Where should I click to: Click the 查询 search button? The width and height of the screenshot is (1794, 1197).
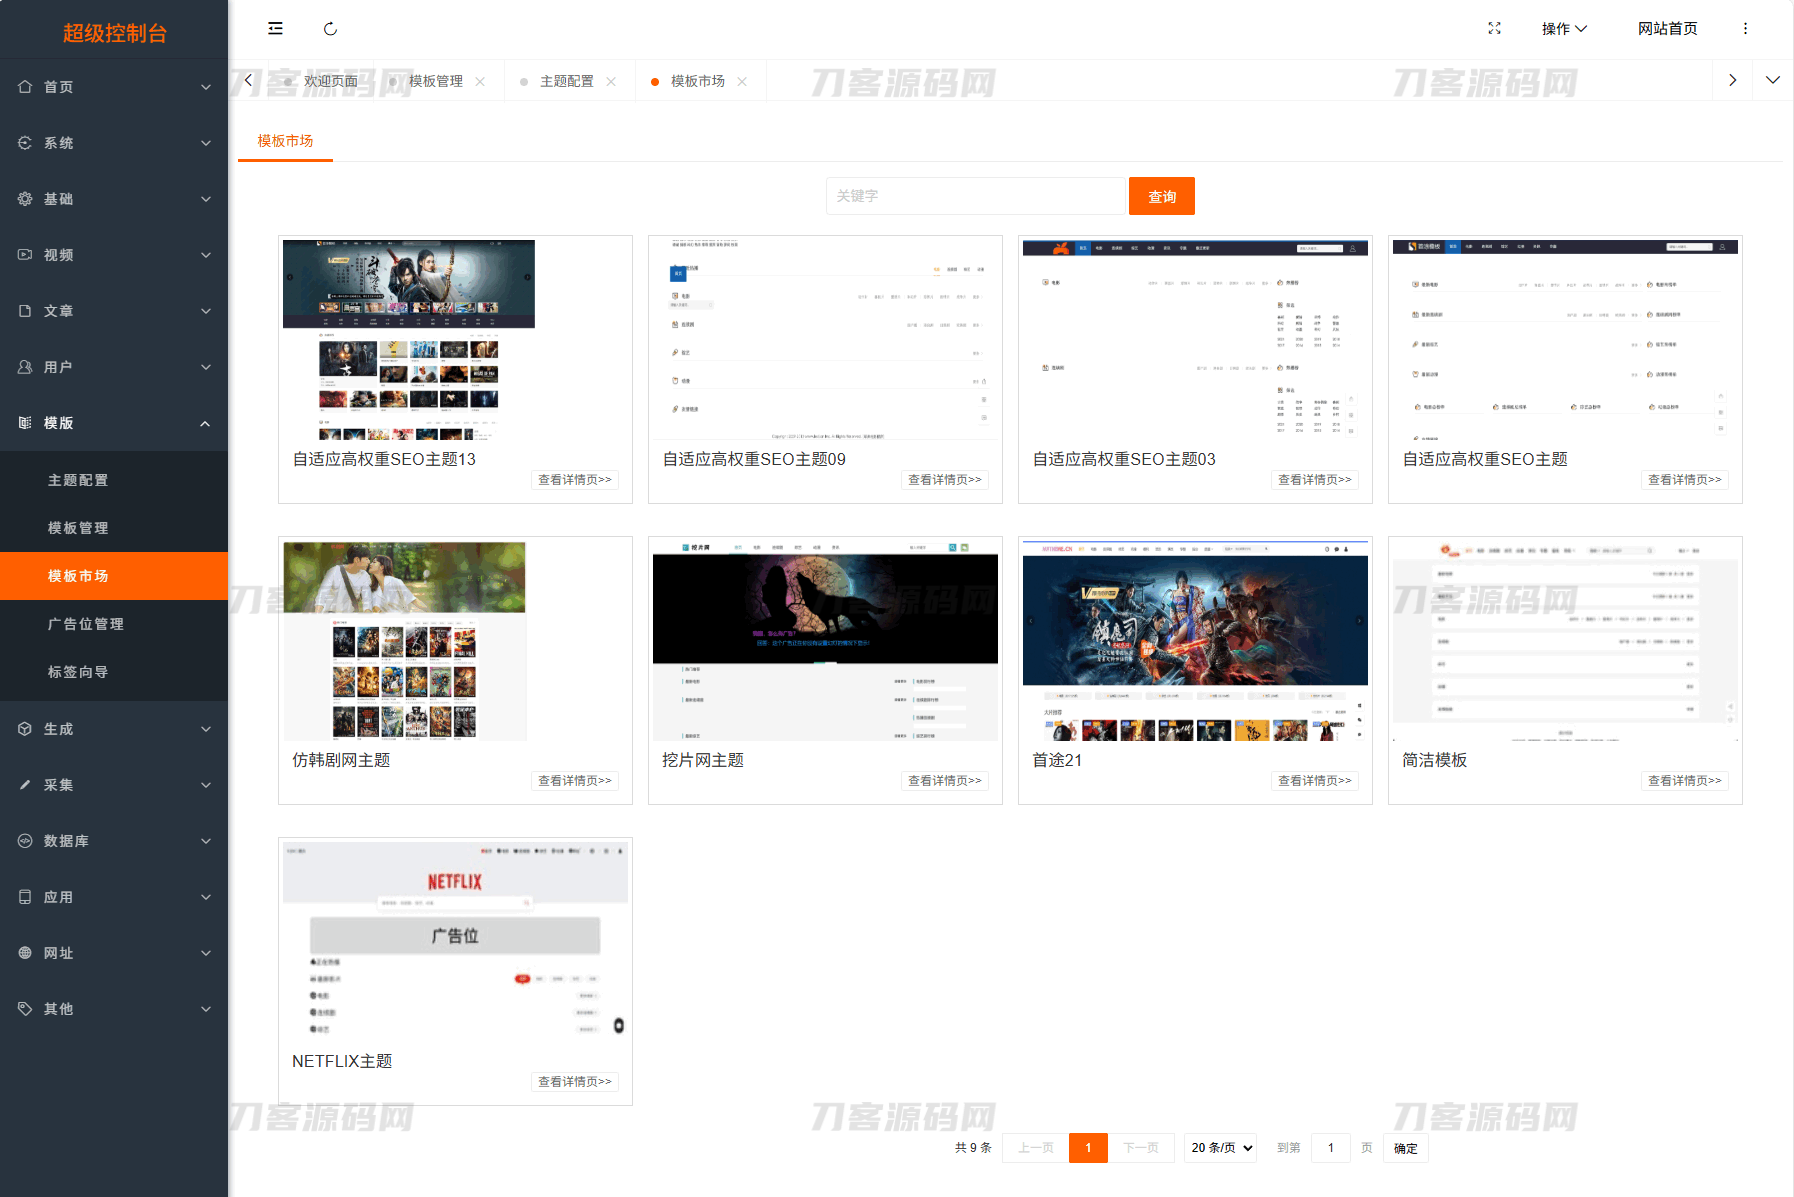click(1161, 196)
